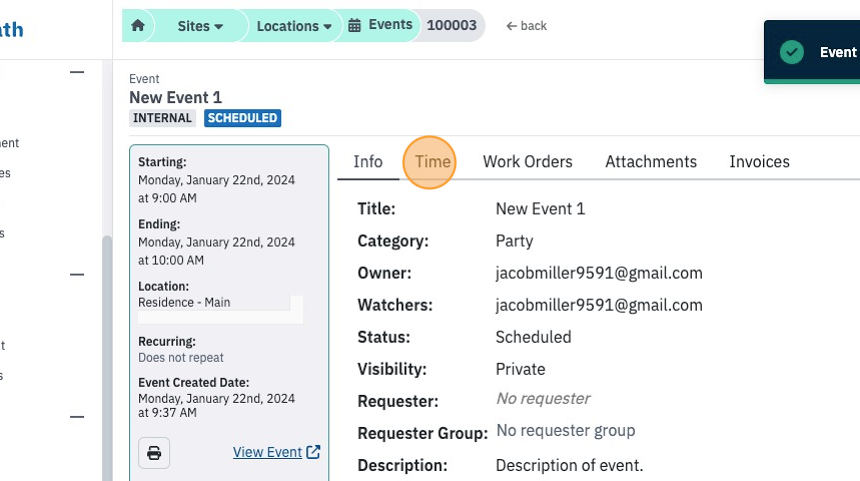Collapse the top sidebar section minus

click(77, 72)
